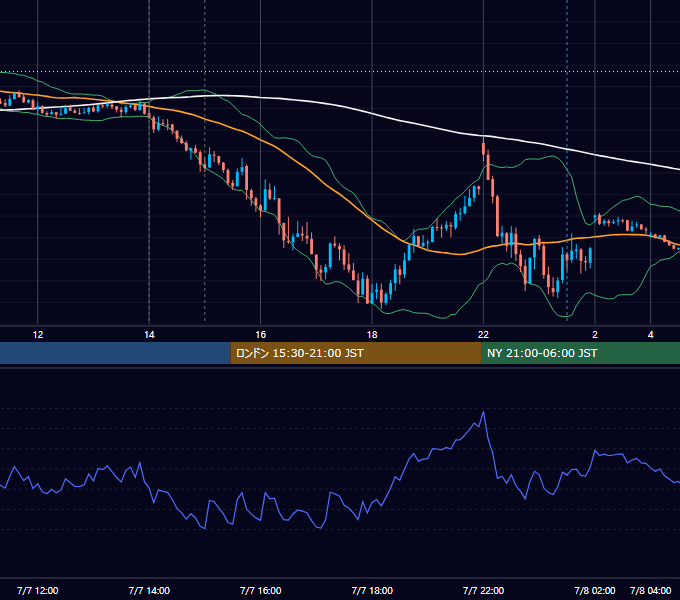
Task: Click the hour label 4 on price chart axis
Action: [x=650, y=334]
